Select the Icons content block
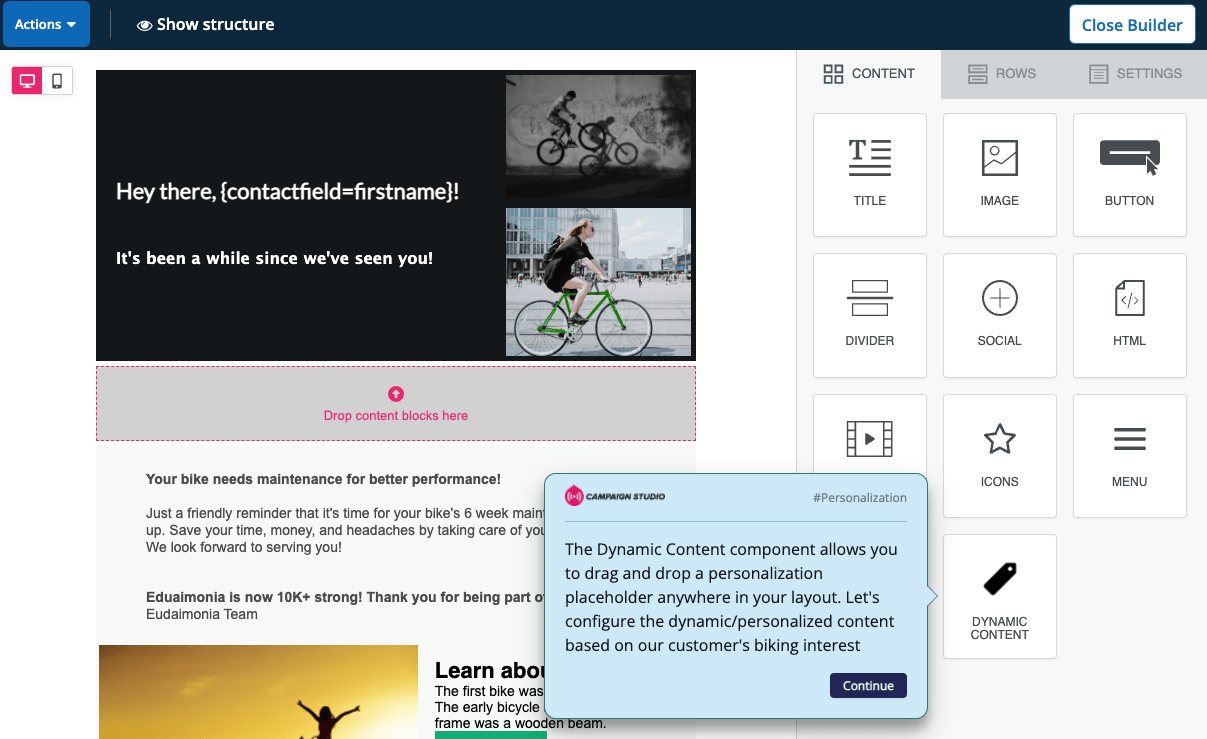 point(999,455)
